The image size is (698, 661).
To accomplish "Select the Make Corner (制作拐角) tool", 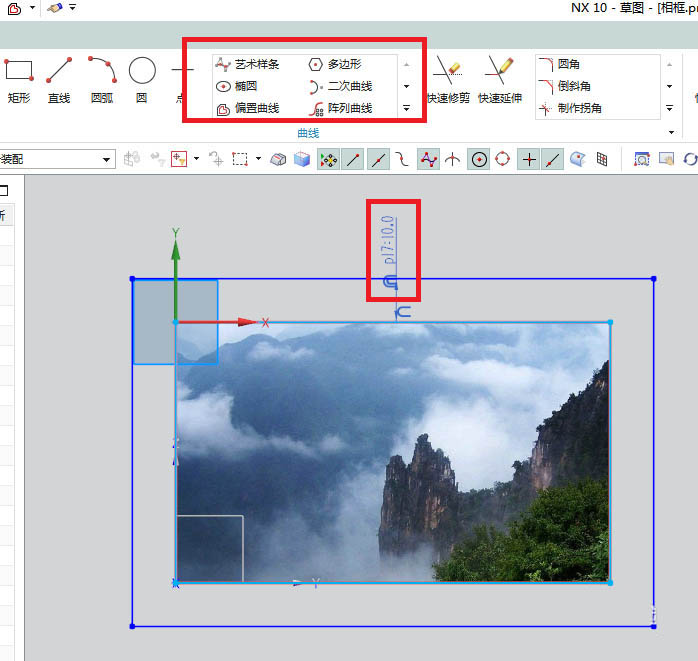I will tap(570, 108).
